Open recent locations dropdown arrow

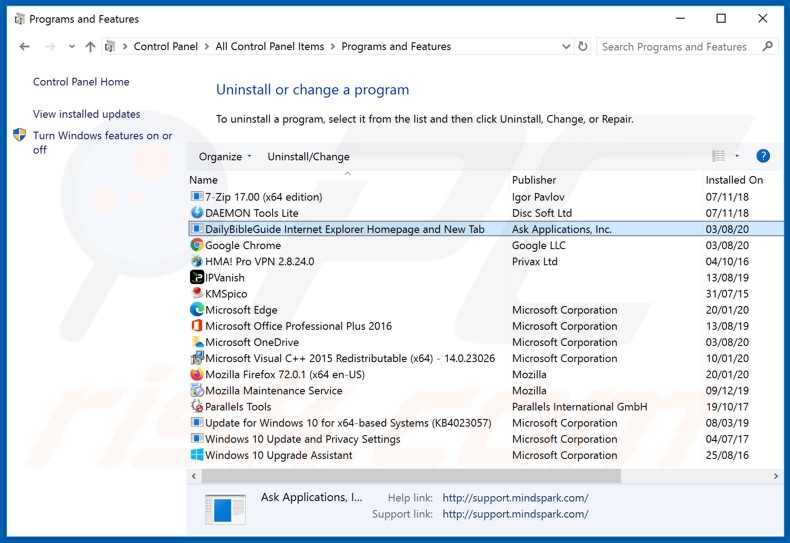71,47
